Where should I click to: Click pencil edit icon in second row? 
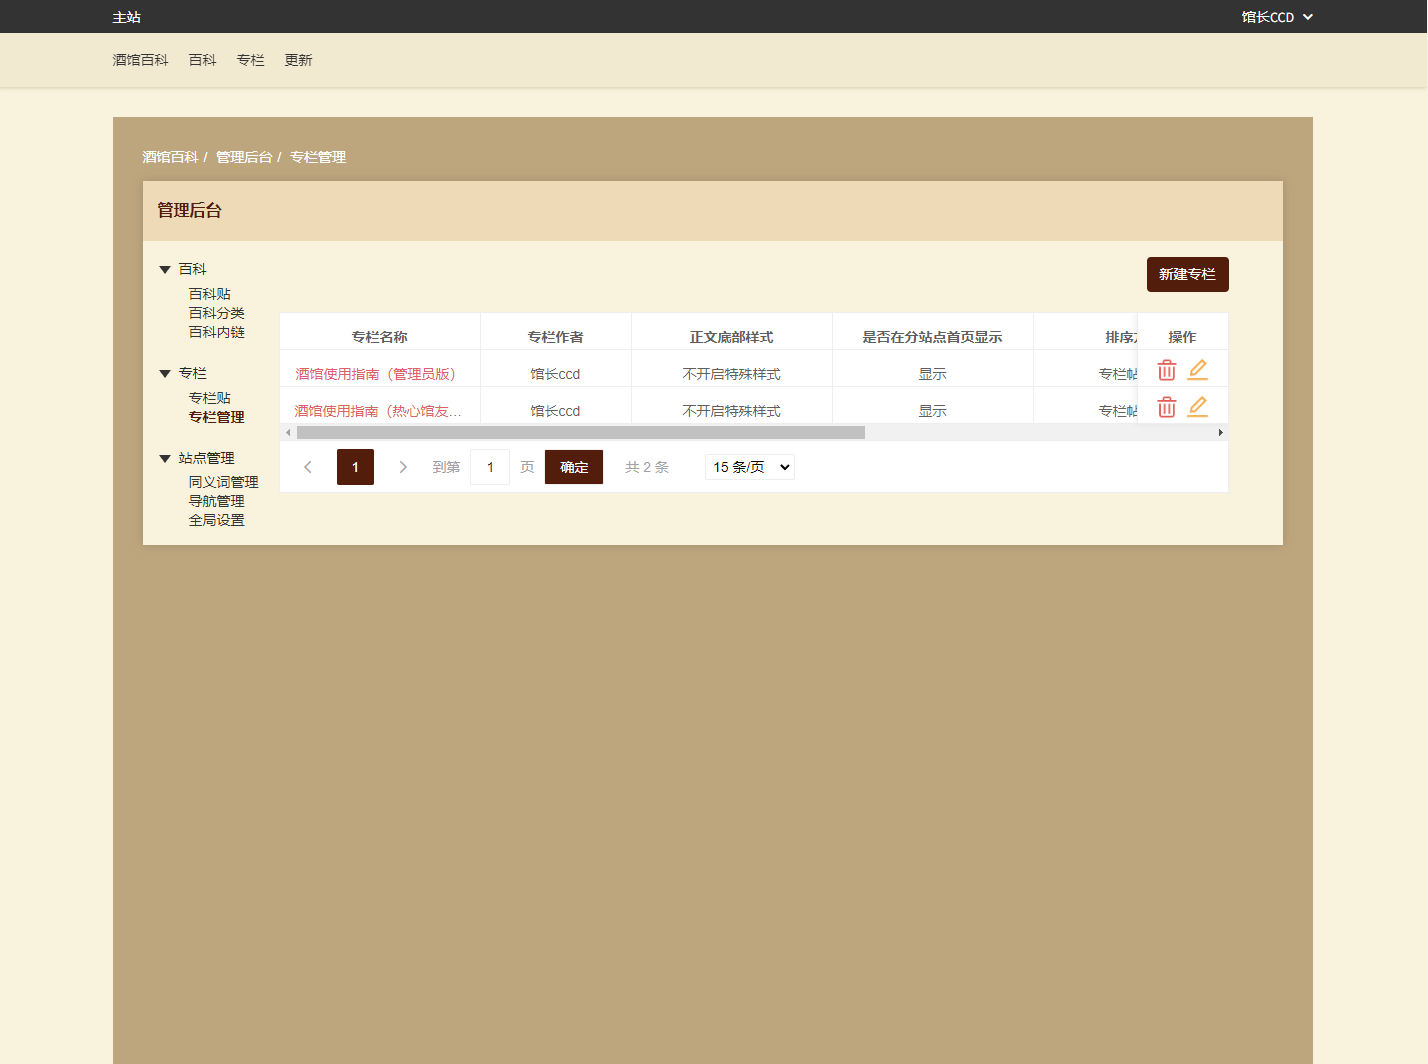point(1197,407)
